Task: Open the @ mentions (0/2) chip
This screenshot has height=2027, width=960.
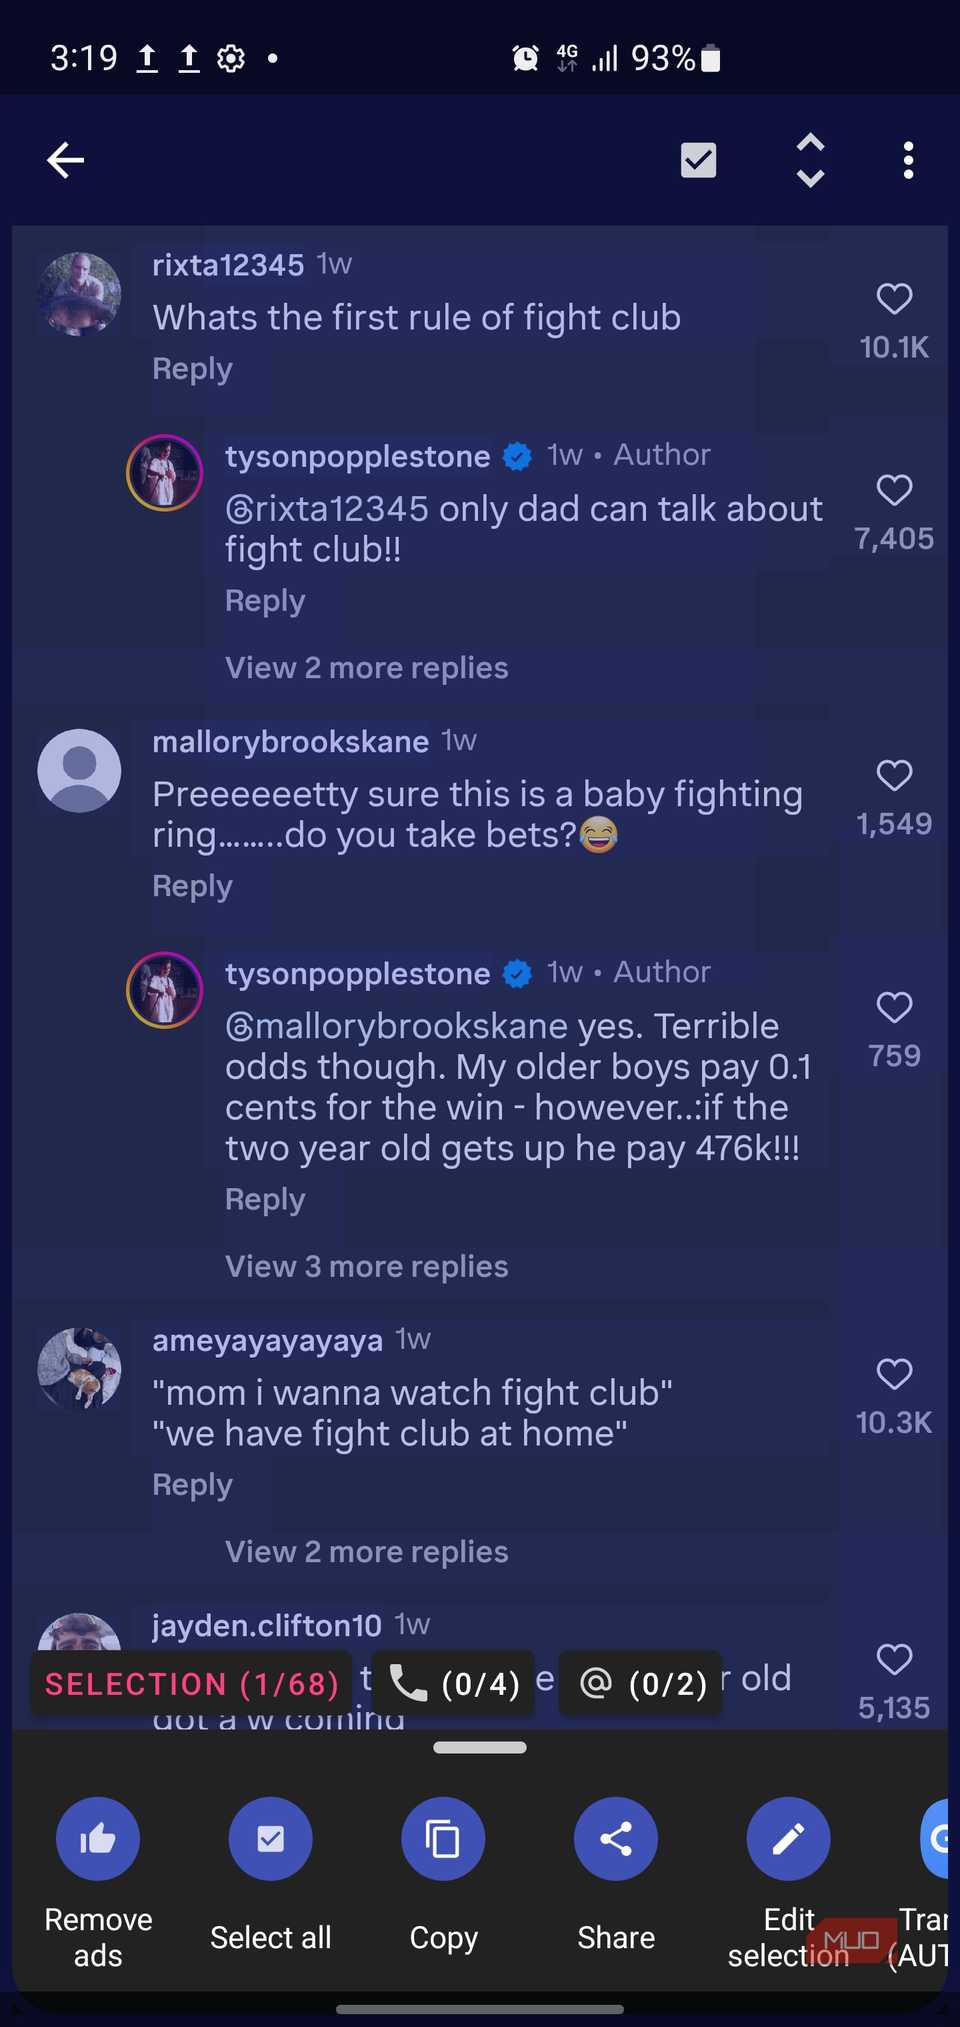Action: [x=640, y=1684]
